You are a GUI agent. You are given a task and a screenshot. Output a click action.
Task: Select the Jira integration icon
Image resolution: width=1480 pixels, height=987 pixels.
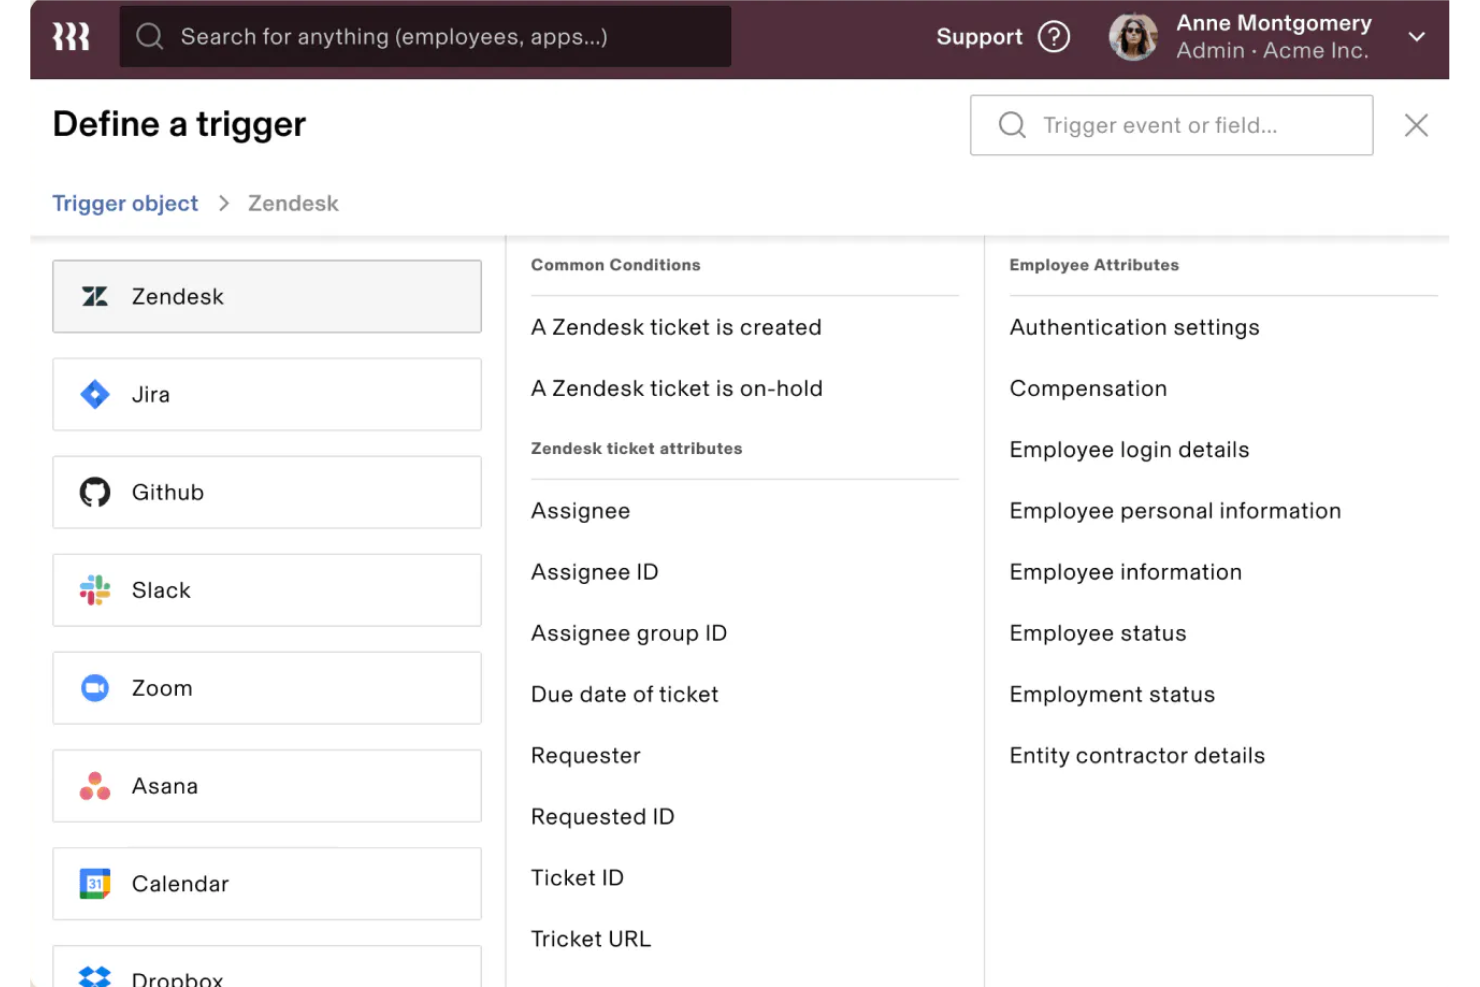[94, 394]
